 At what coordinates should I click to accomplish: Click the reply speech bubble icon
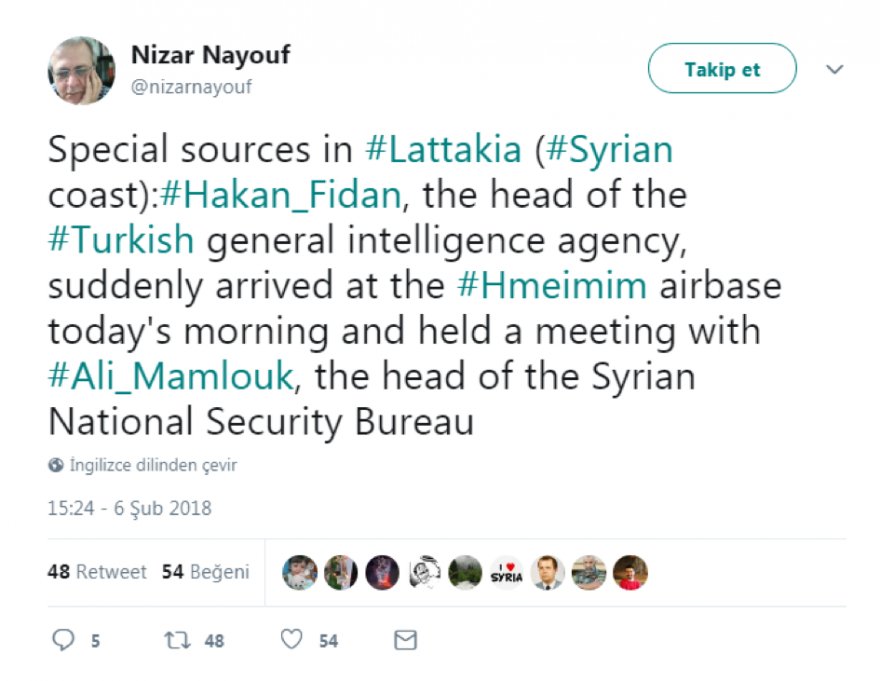[63, 640]
